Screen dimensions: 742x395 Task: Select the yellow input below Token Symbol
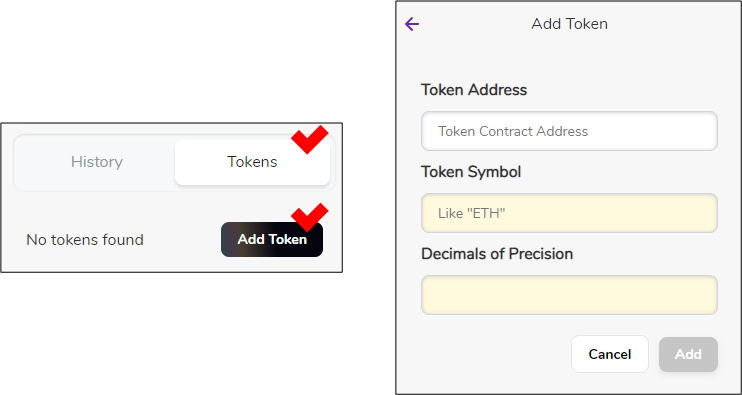coord(569,213)
